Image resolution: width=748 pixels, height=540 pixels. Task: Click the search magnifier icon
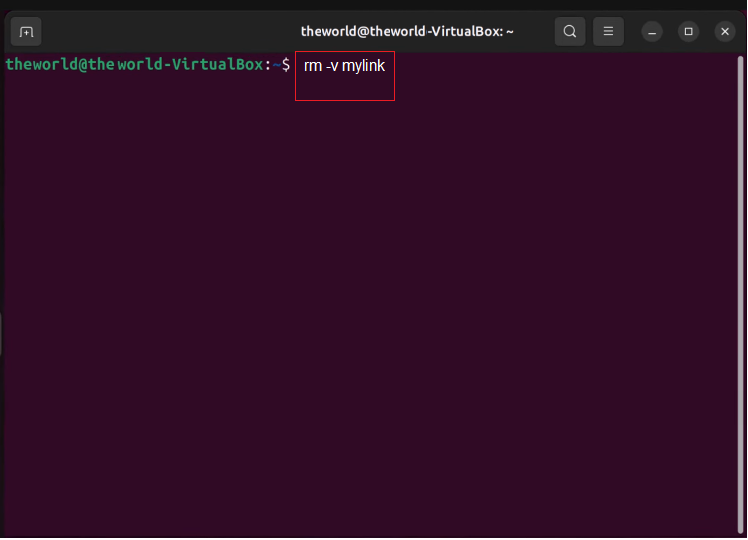click(570, 31)
